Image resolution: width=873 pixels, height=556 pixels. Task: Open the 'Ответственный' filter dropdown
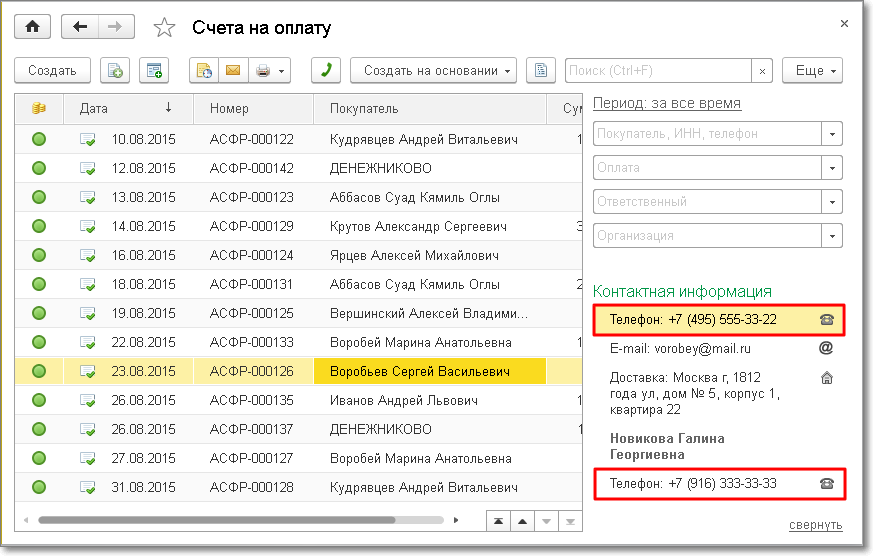(x=832, y=202)
